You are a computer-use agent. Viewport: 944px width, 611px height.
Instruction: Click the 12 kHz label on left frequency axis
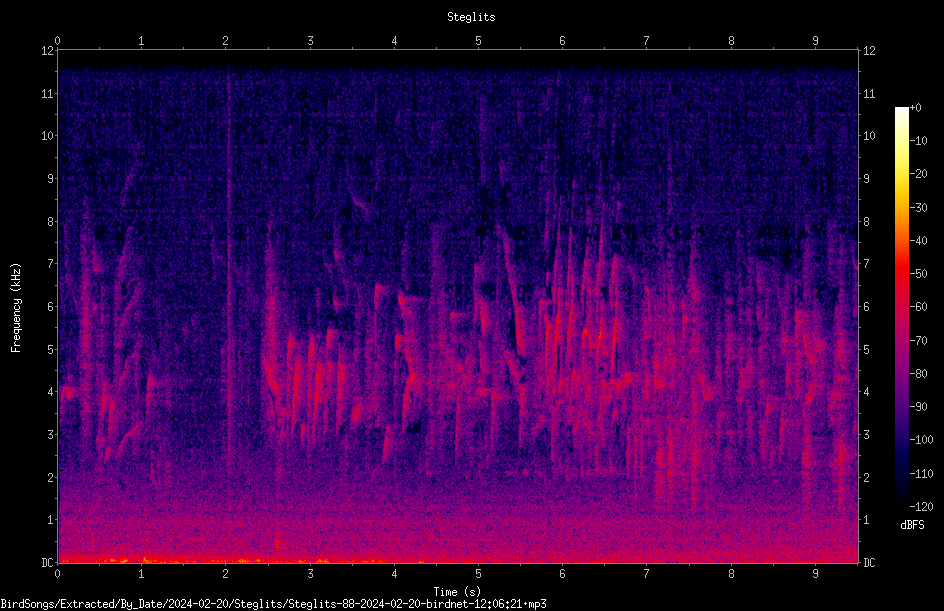point(48,51)
